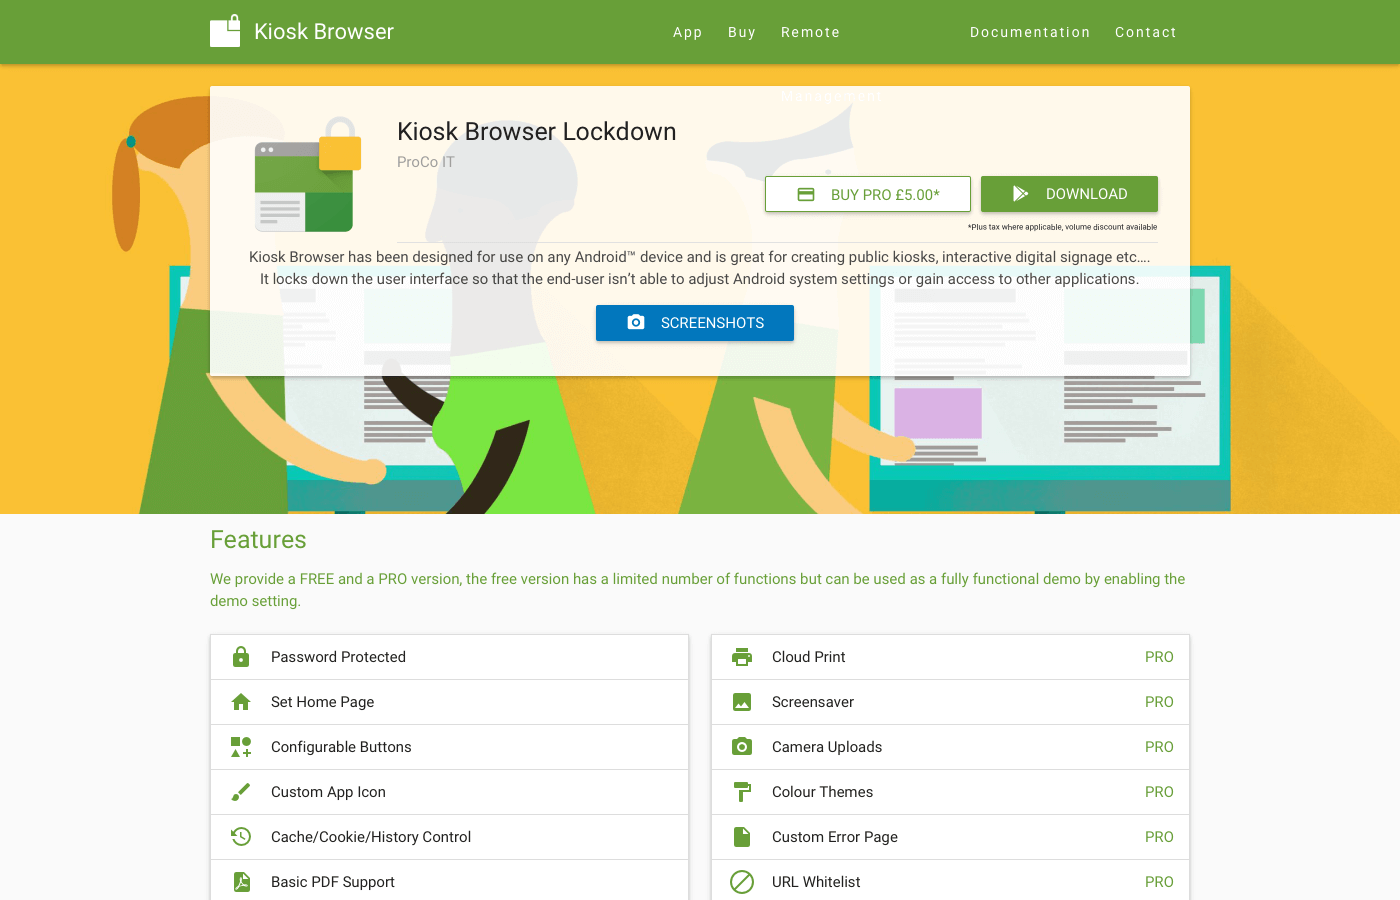Click the Kiosk Browser Lockdown app icon
Viewport: 1400px width, 900px height.
click(308, 175)
